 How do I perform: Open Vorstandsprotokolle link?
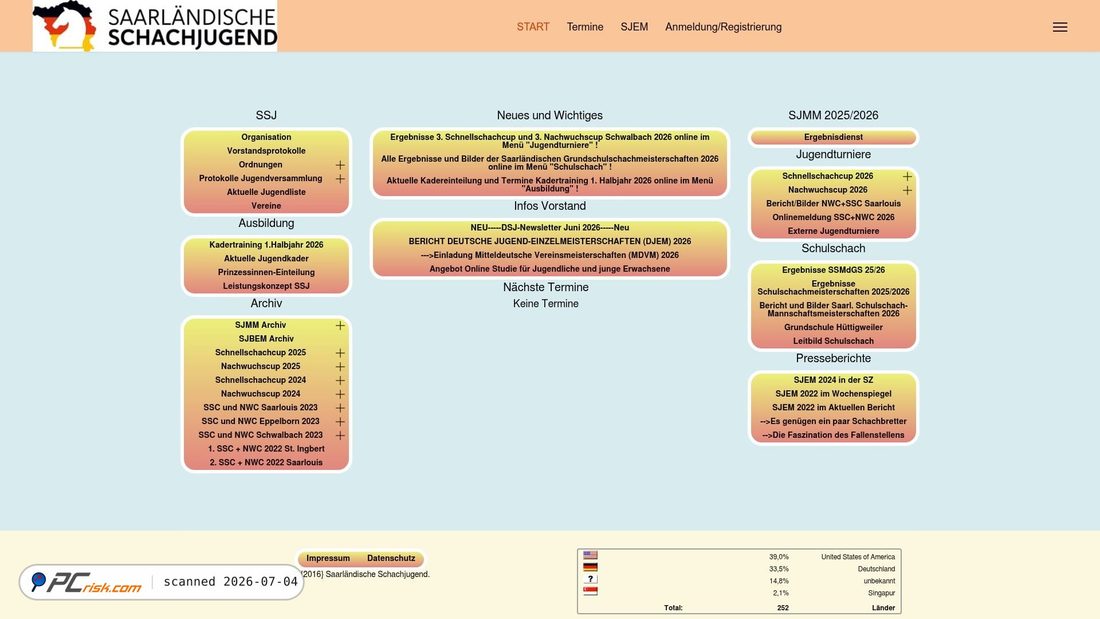coord(266,151)
